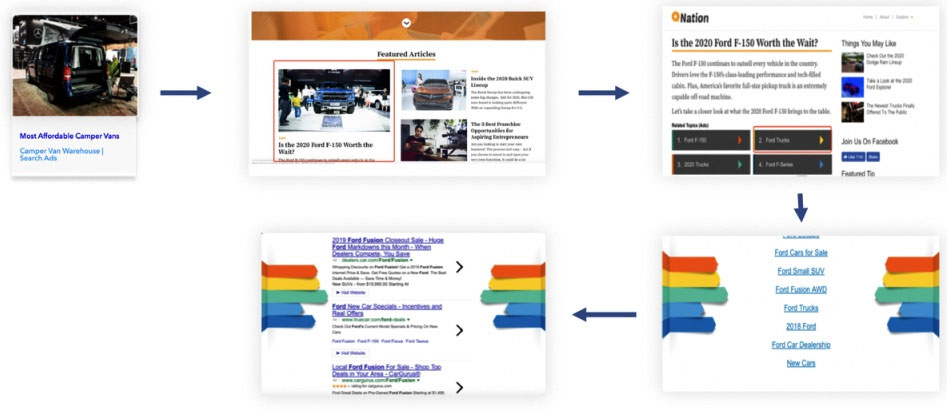Click the chevron beside Ford New Car Specials ad
This screenshot has width=947, height=411.
click(x=460, y=330)
